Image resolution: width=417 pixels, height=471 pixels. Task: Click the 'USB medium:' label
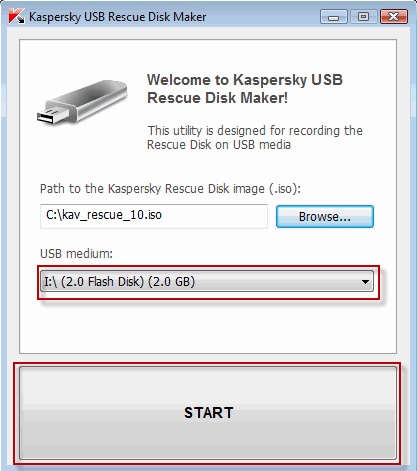(x=76, y=254)
